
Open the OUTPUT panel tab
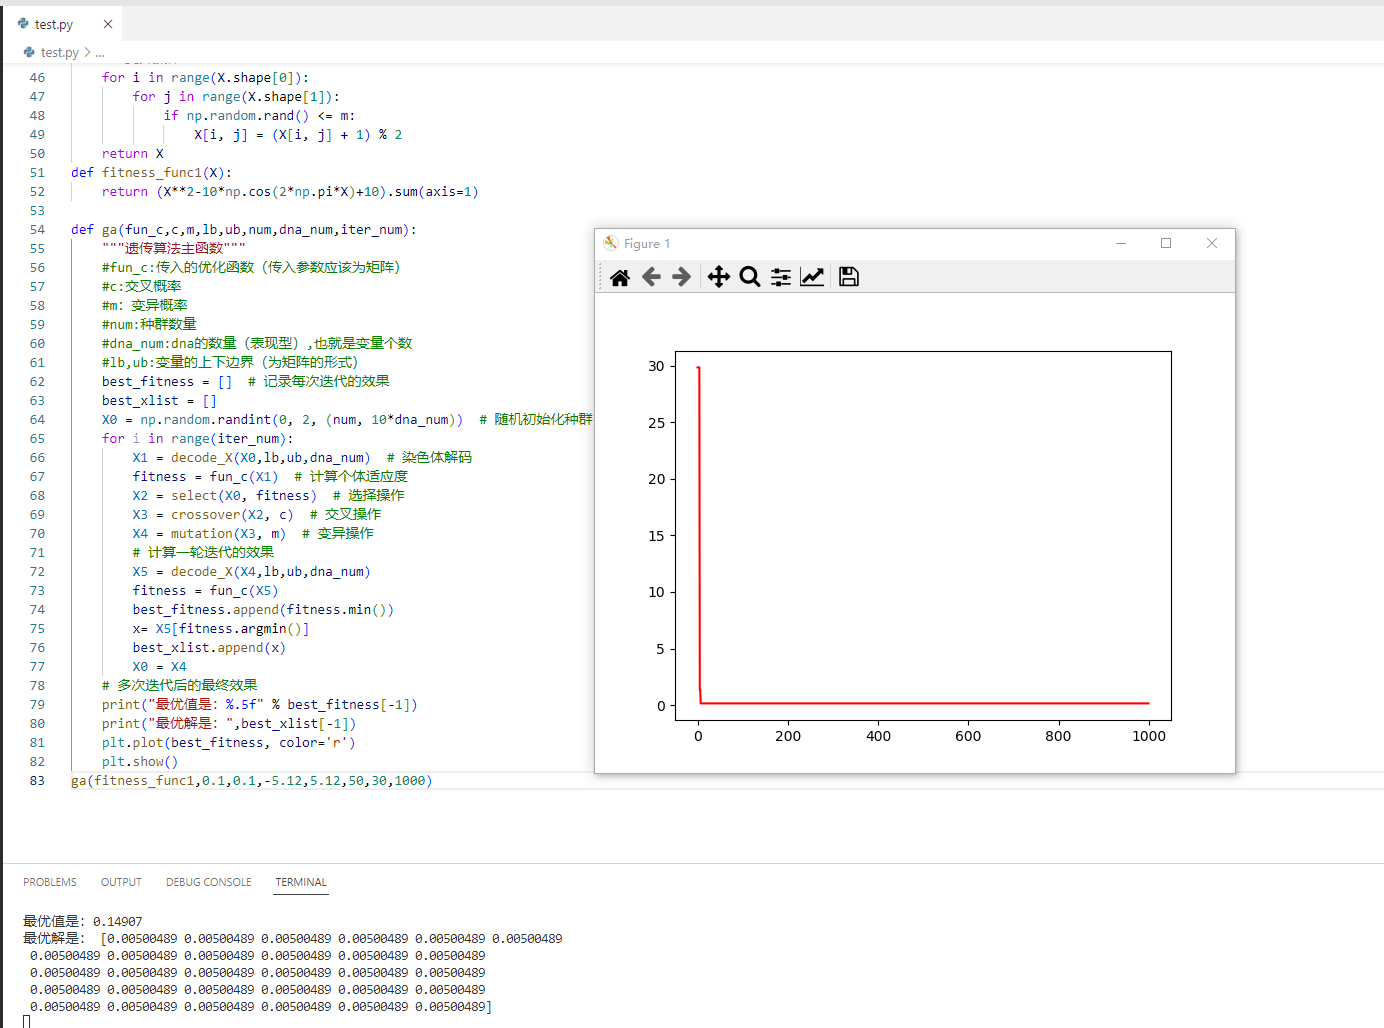tap(121, 882)
